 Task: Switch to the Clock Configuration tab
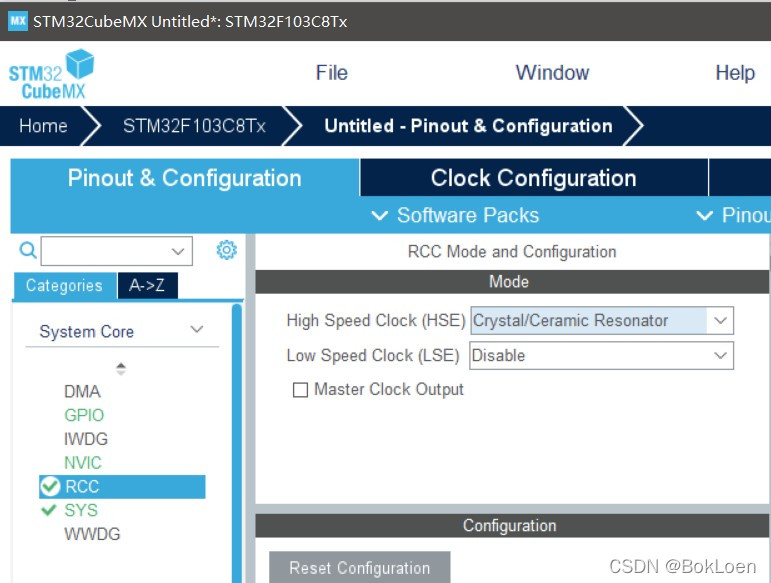point(534,177)
